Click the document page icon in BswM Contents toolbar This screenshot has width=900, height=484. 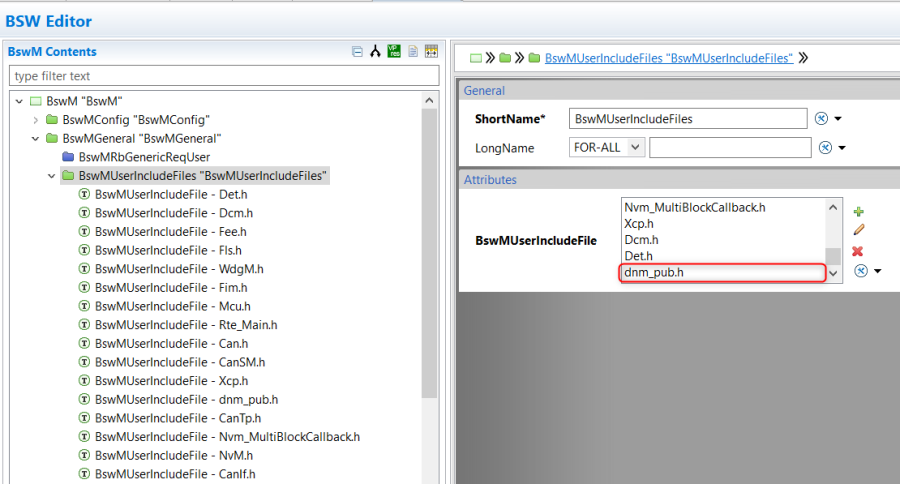tap(413, 52)
